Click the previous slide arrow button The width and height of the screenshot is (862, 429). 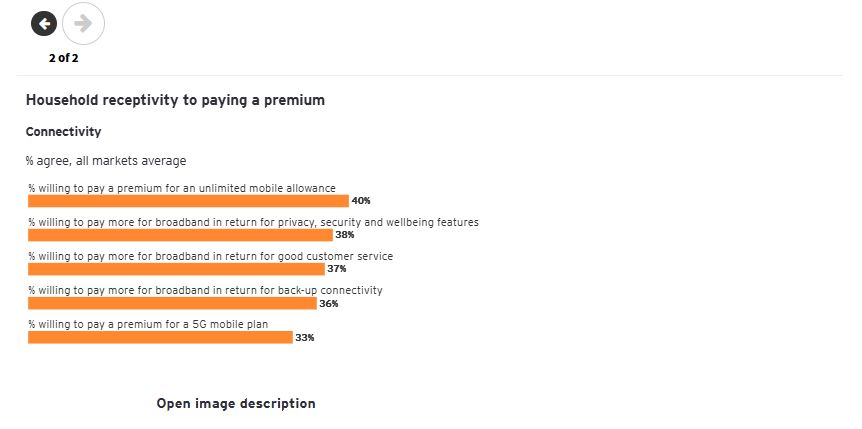44,23
